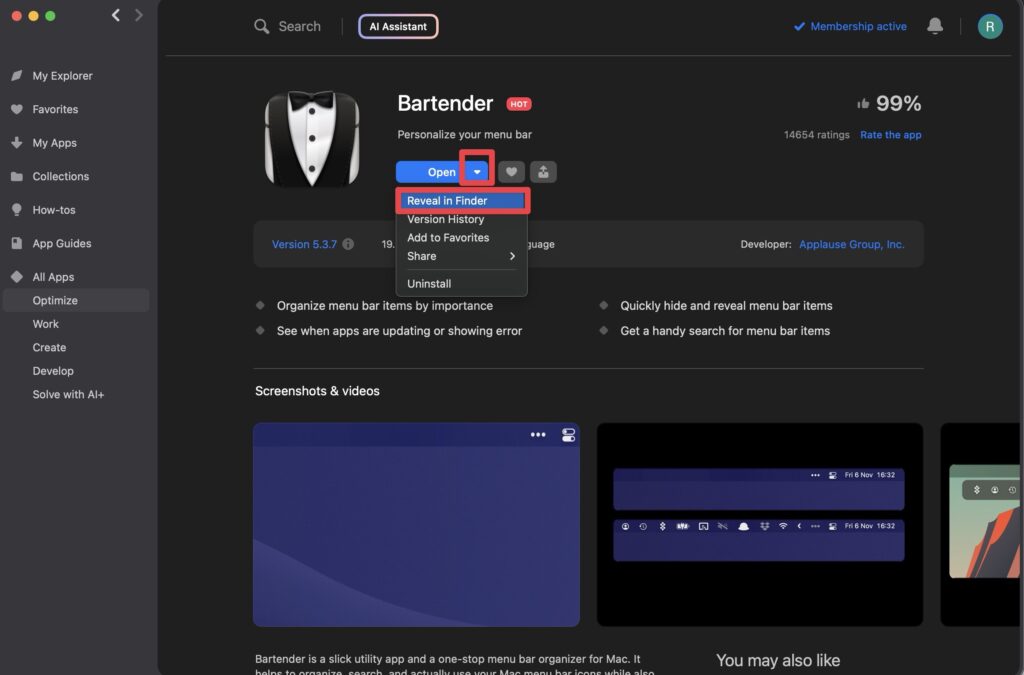Open App Guides in the sidebar
Screen dimensions: 1024x675
pyautogui.click(x=62, y=243)
